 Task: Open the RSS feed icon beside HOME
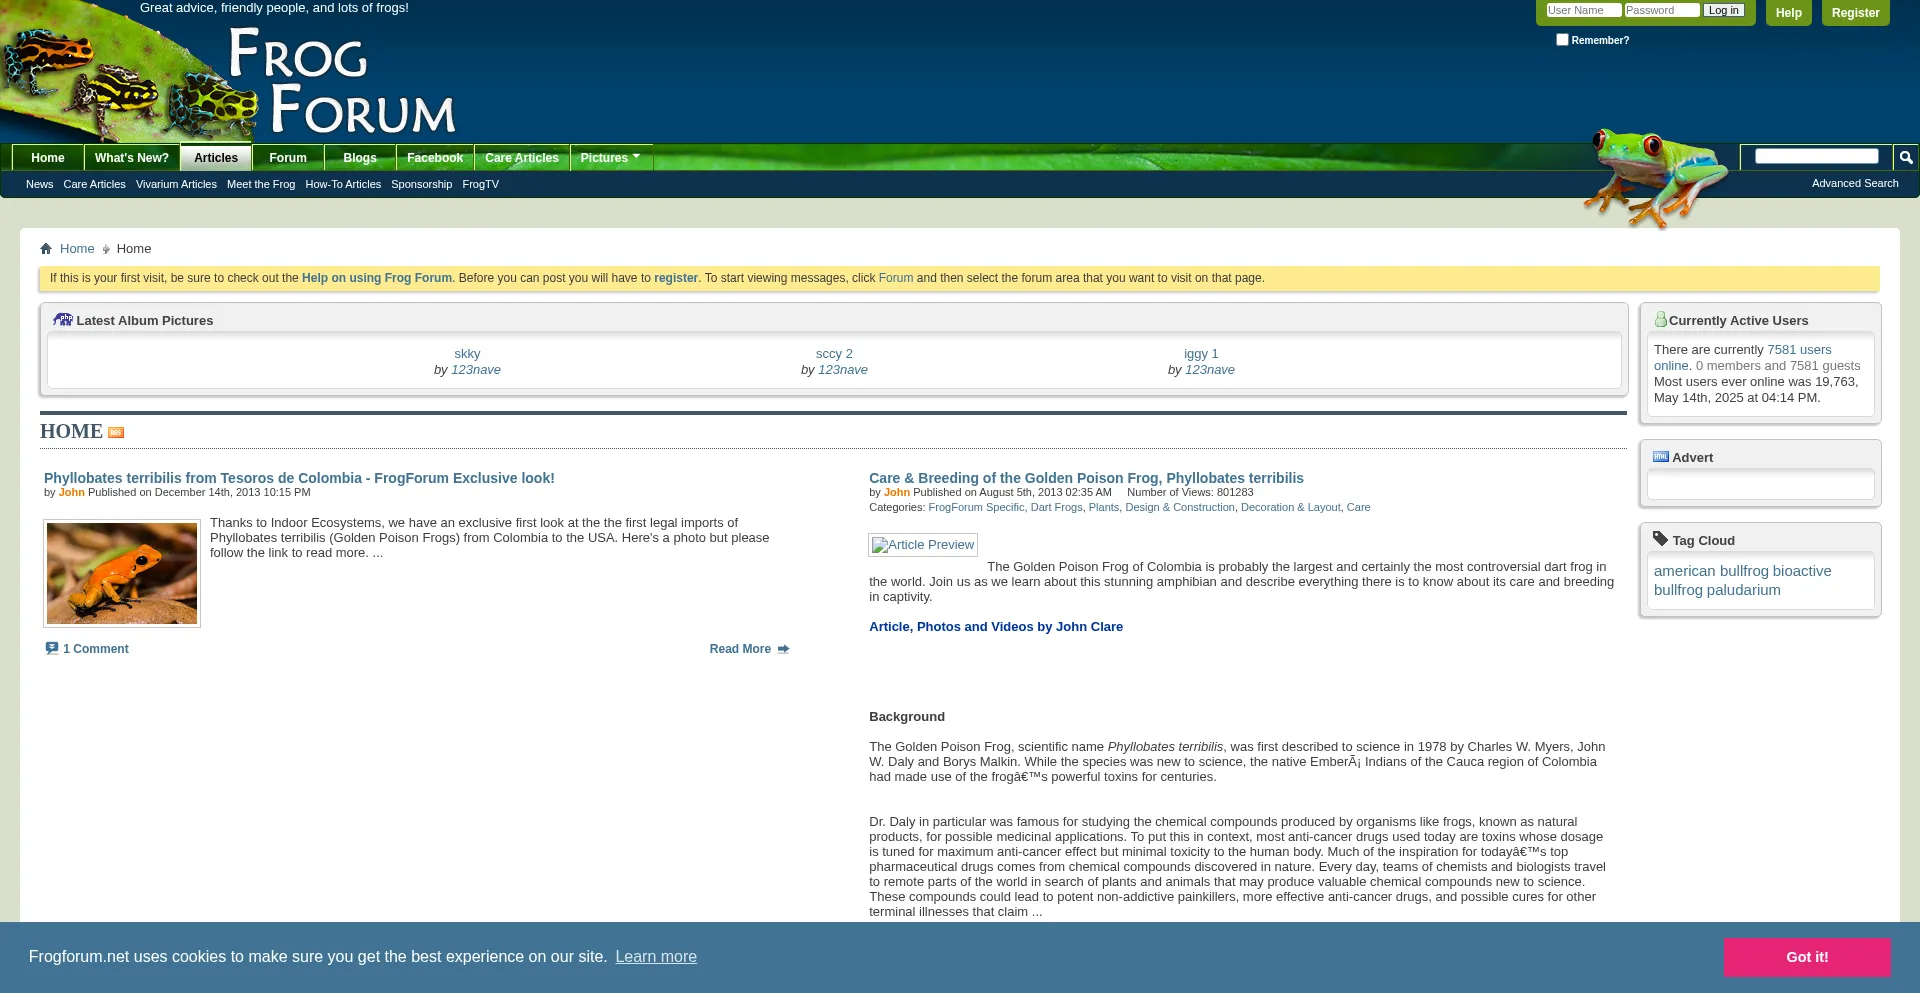[116, 433]
